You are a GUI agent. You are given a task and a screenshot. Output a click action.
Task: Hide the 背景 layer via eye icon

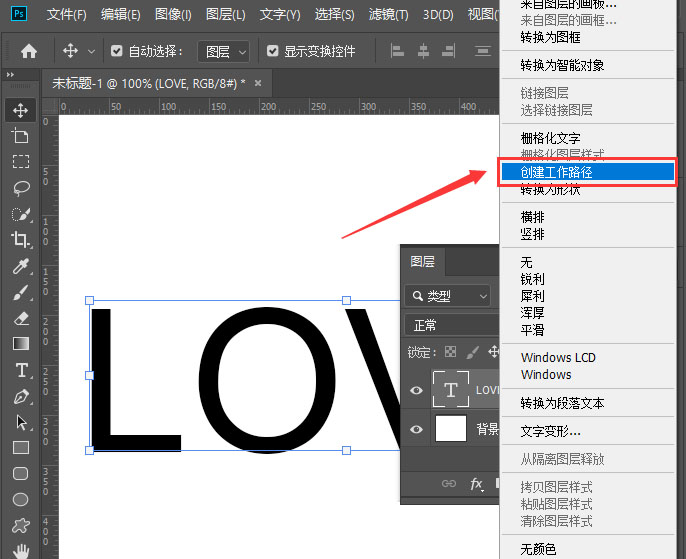417,429
